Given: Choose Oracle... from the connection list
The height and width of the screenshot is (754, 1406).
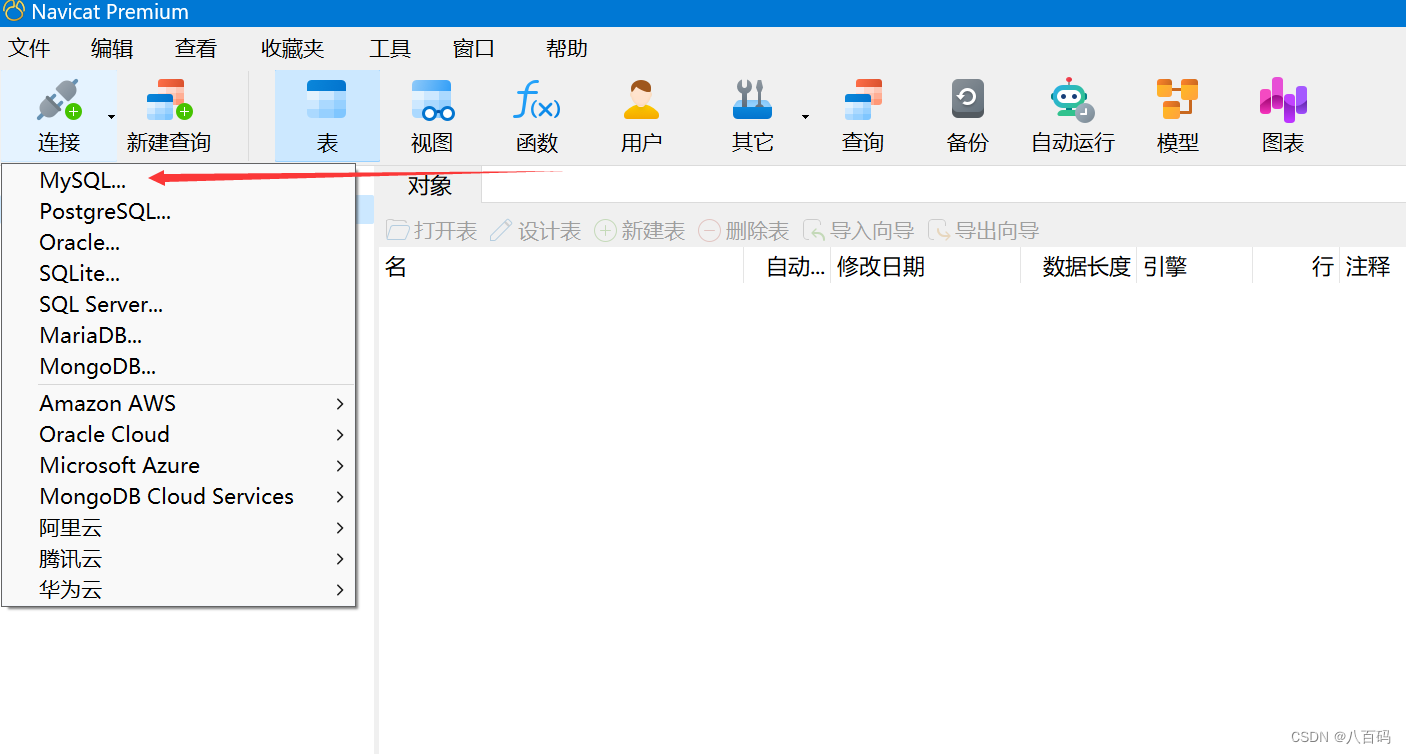Looking at the screenshot, I should click(179, 242).
